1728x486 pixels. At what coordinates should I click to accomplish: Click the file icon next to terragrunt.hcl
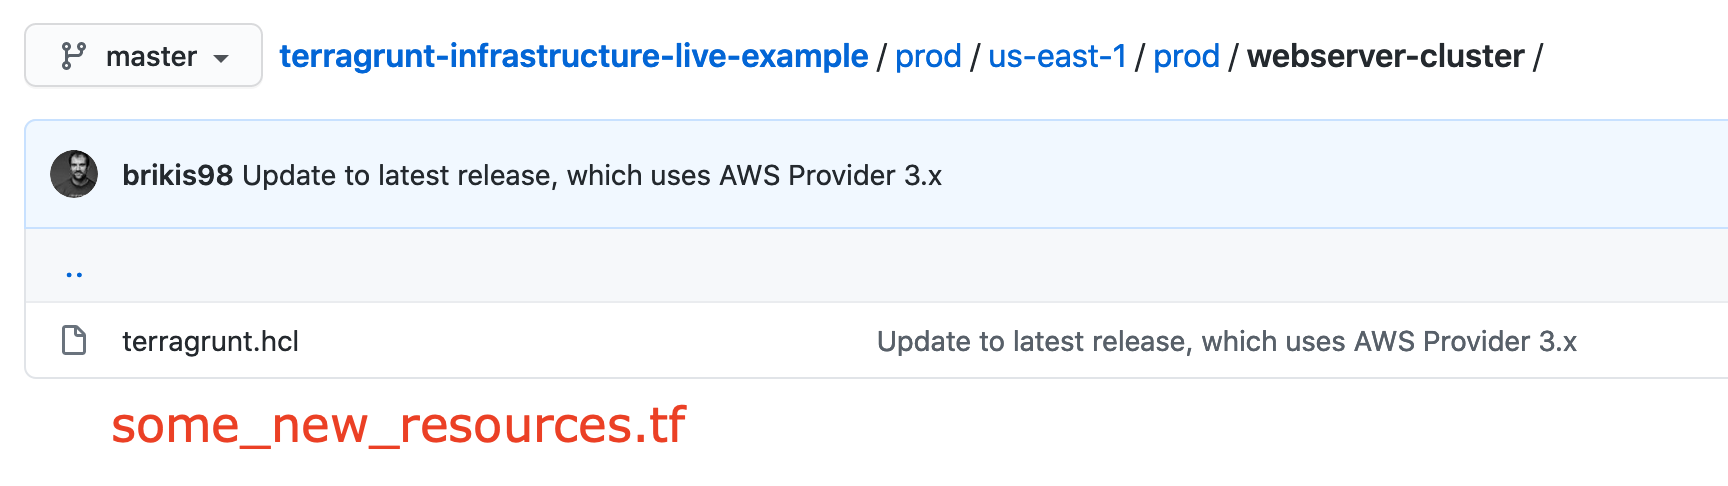click(74, 340)
